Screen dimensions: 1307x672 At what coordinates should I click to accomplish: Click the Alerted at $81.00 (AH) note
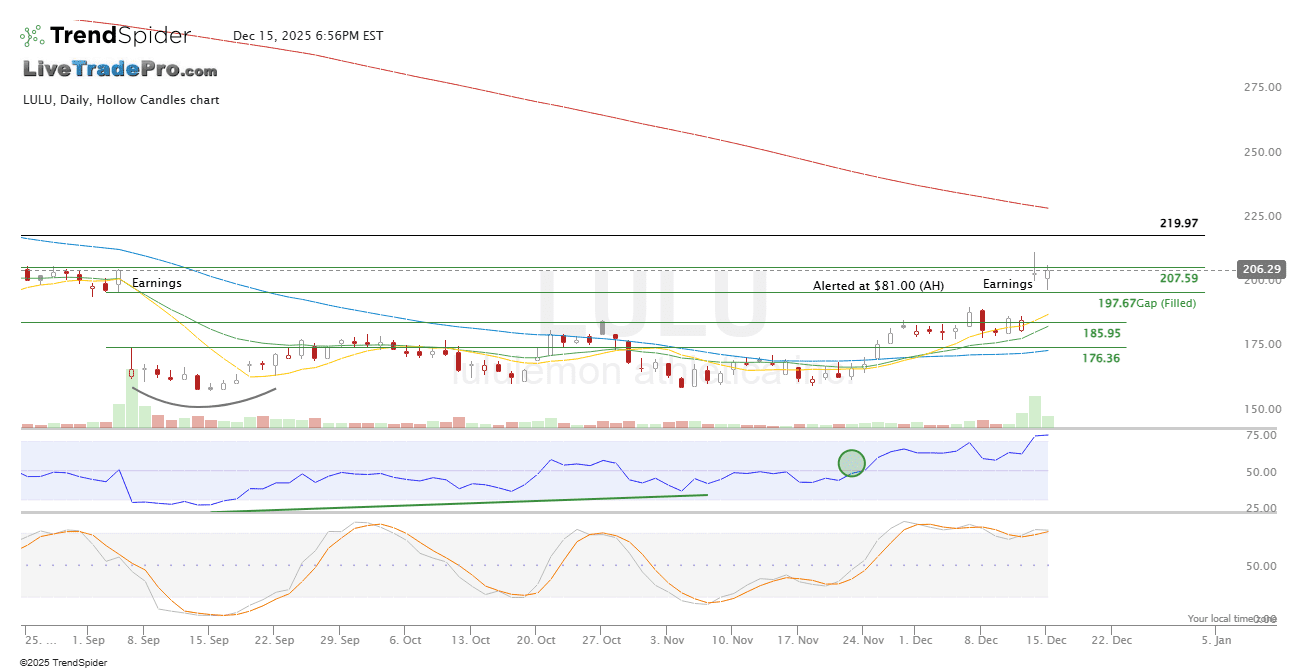pyautogui.click(x=878, y=285)
